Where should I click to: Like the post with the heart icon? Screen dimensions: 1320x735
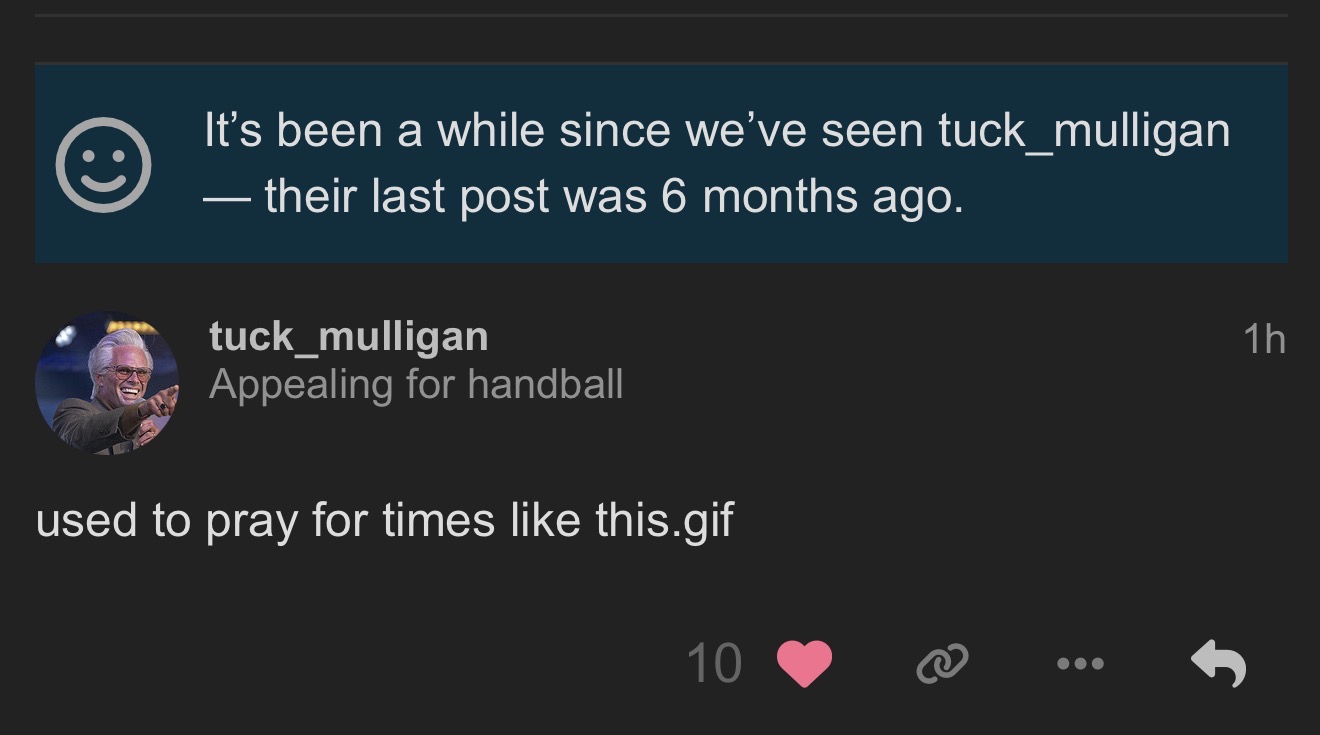click(x=804, y=664)
